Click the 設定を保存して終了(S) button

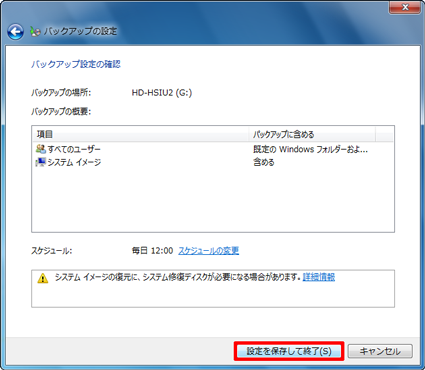tap(289, 351)
